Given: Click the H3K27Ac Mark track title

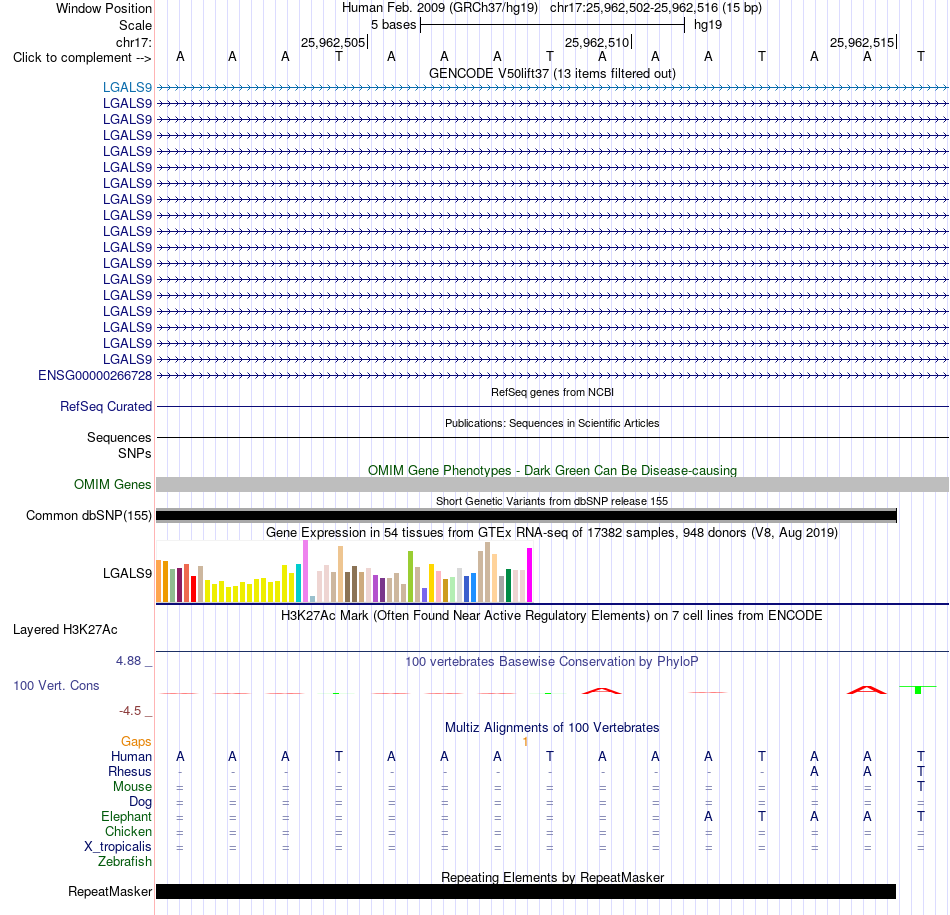Looking at the screenshot, I should point(552,616).
